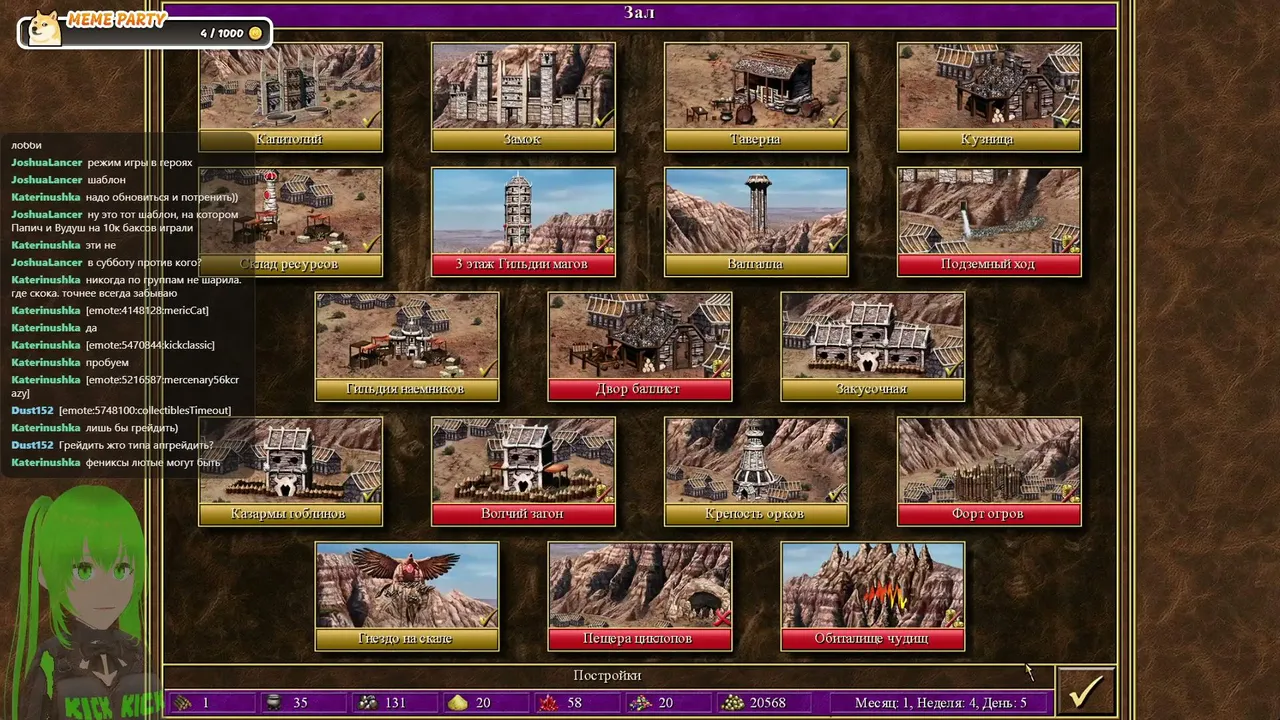Click the yellow sulfur resource icon
1280x720 pixels.
457,703
